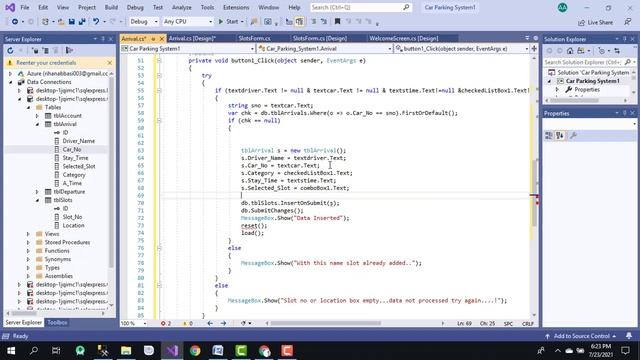The width and height of the screenshot is (640, 360).
Task: Click the Live Share button
Action: pyautogui.click(x=596, y=22)
